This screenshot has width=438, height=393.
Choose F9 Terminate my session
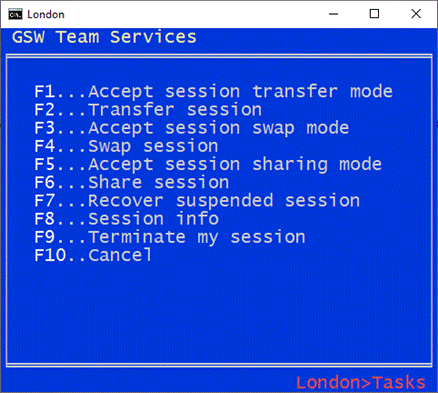coord(170,237)
